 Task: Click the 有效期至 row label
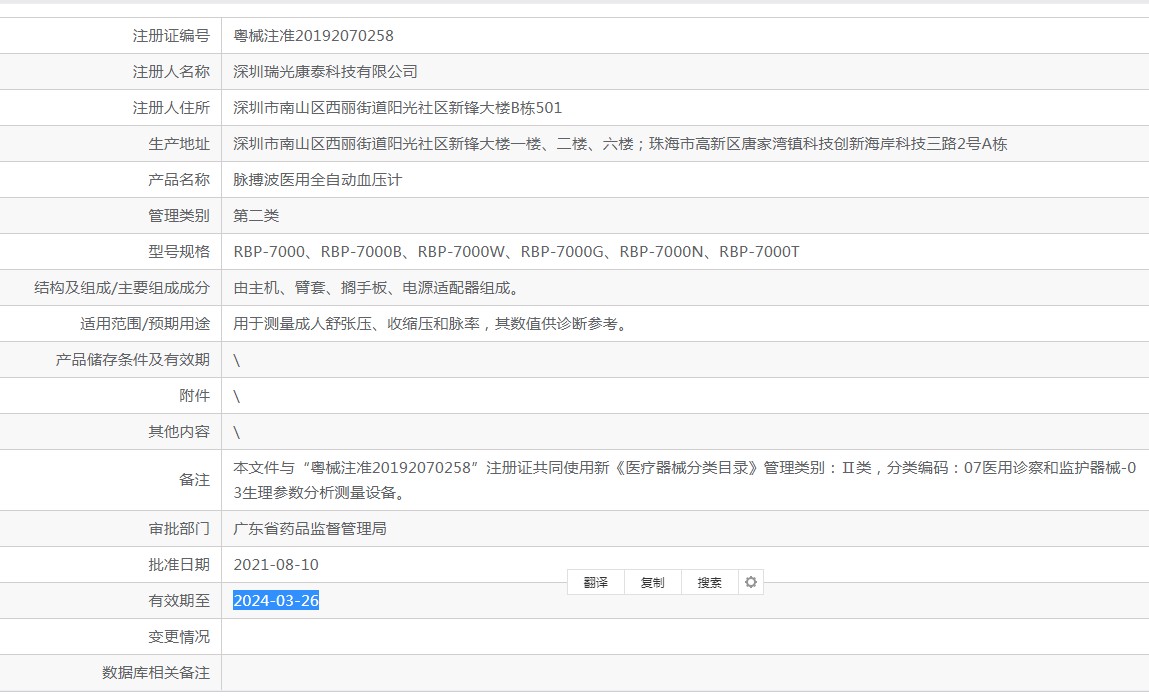coord(179,601)
